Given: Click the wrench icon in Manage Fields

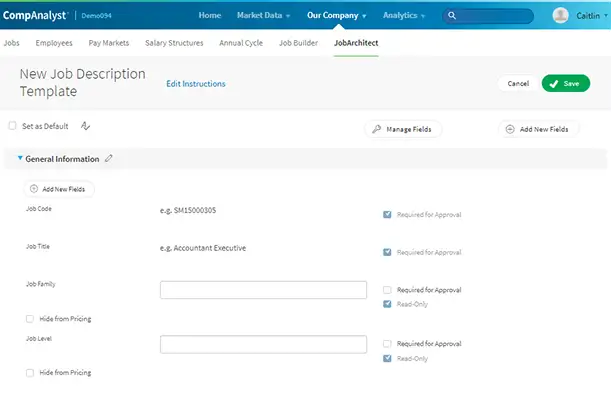Looking at the screenshot, I should (x=377, y=129).
